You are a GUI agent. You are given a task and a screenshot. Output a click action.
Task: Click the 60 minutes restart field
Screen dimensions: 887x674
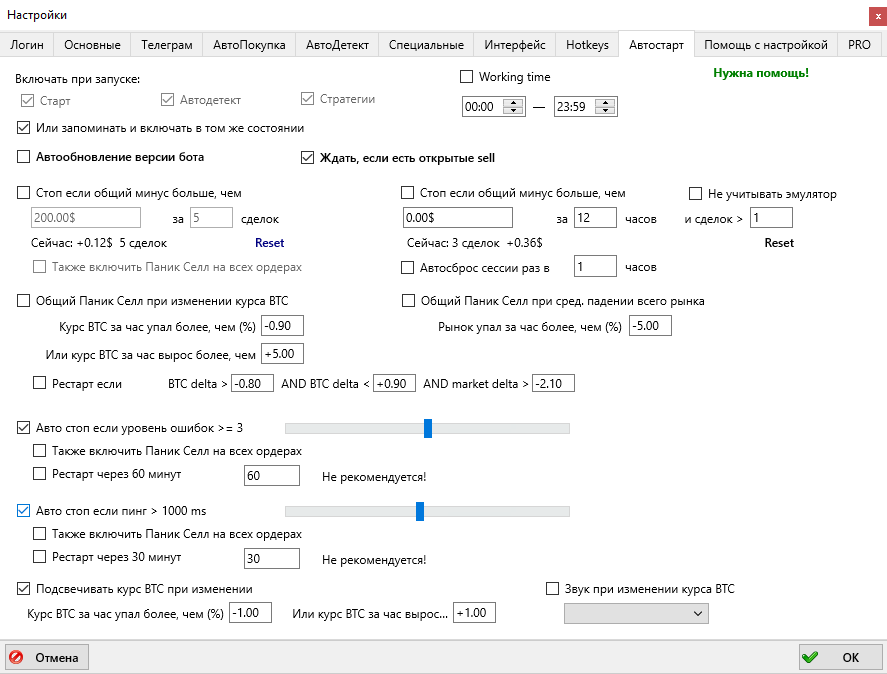pyautogui.click(x=272, y=475)
